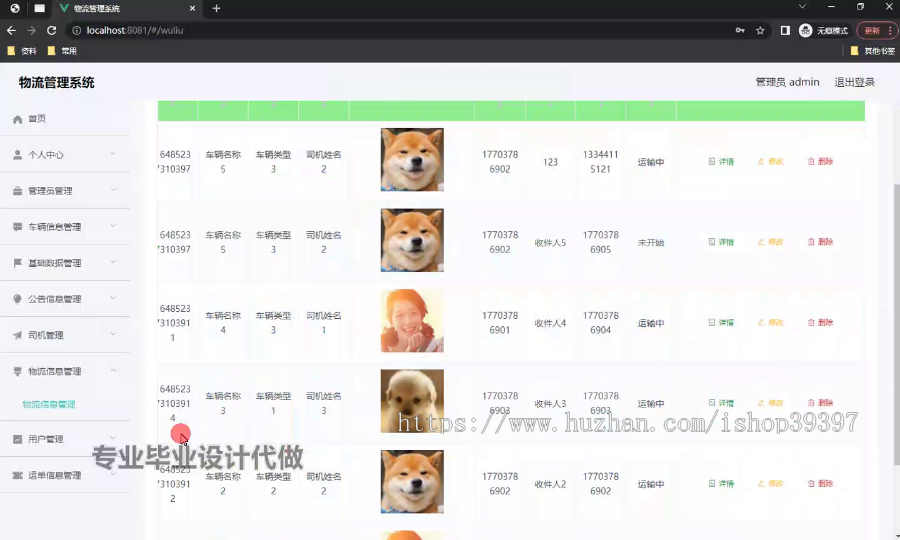View site information icon before localhost URL

[x=76, y=30]
